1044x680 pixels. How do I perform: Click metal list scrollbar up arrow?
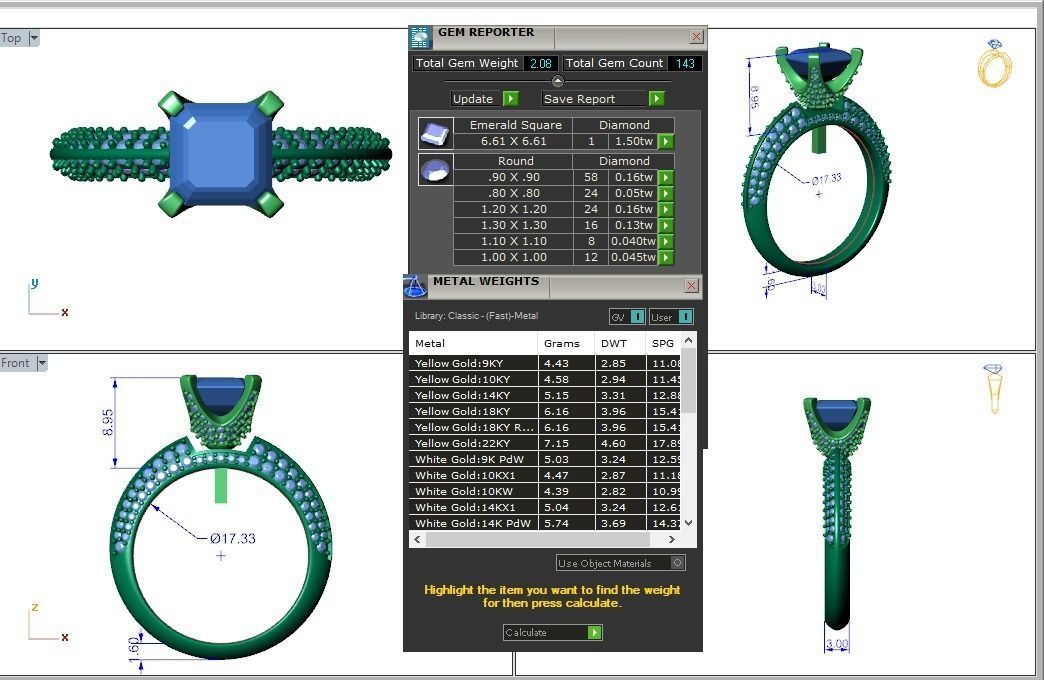point(689,340)
